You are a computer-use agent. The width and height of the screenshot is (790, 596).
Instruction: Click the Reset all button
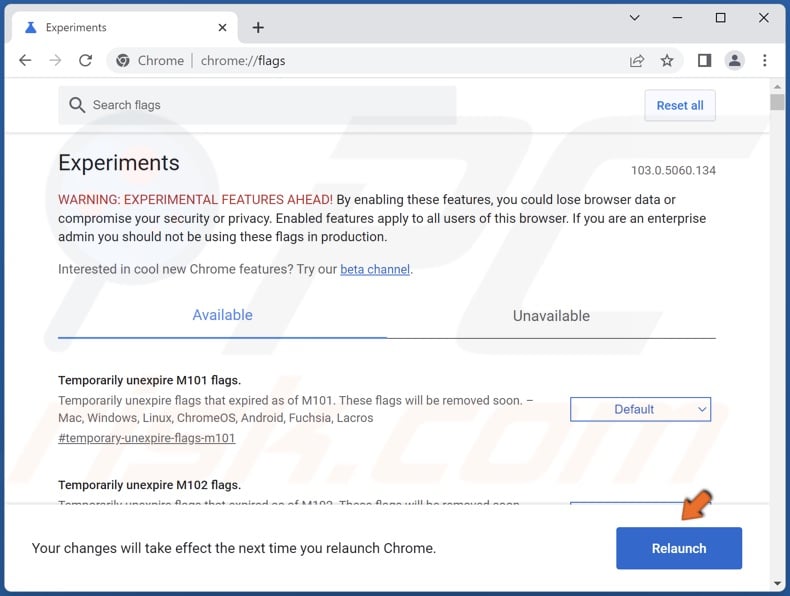tap(680, 105)
